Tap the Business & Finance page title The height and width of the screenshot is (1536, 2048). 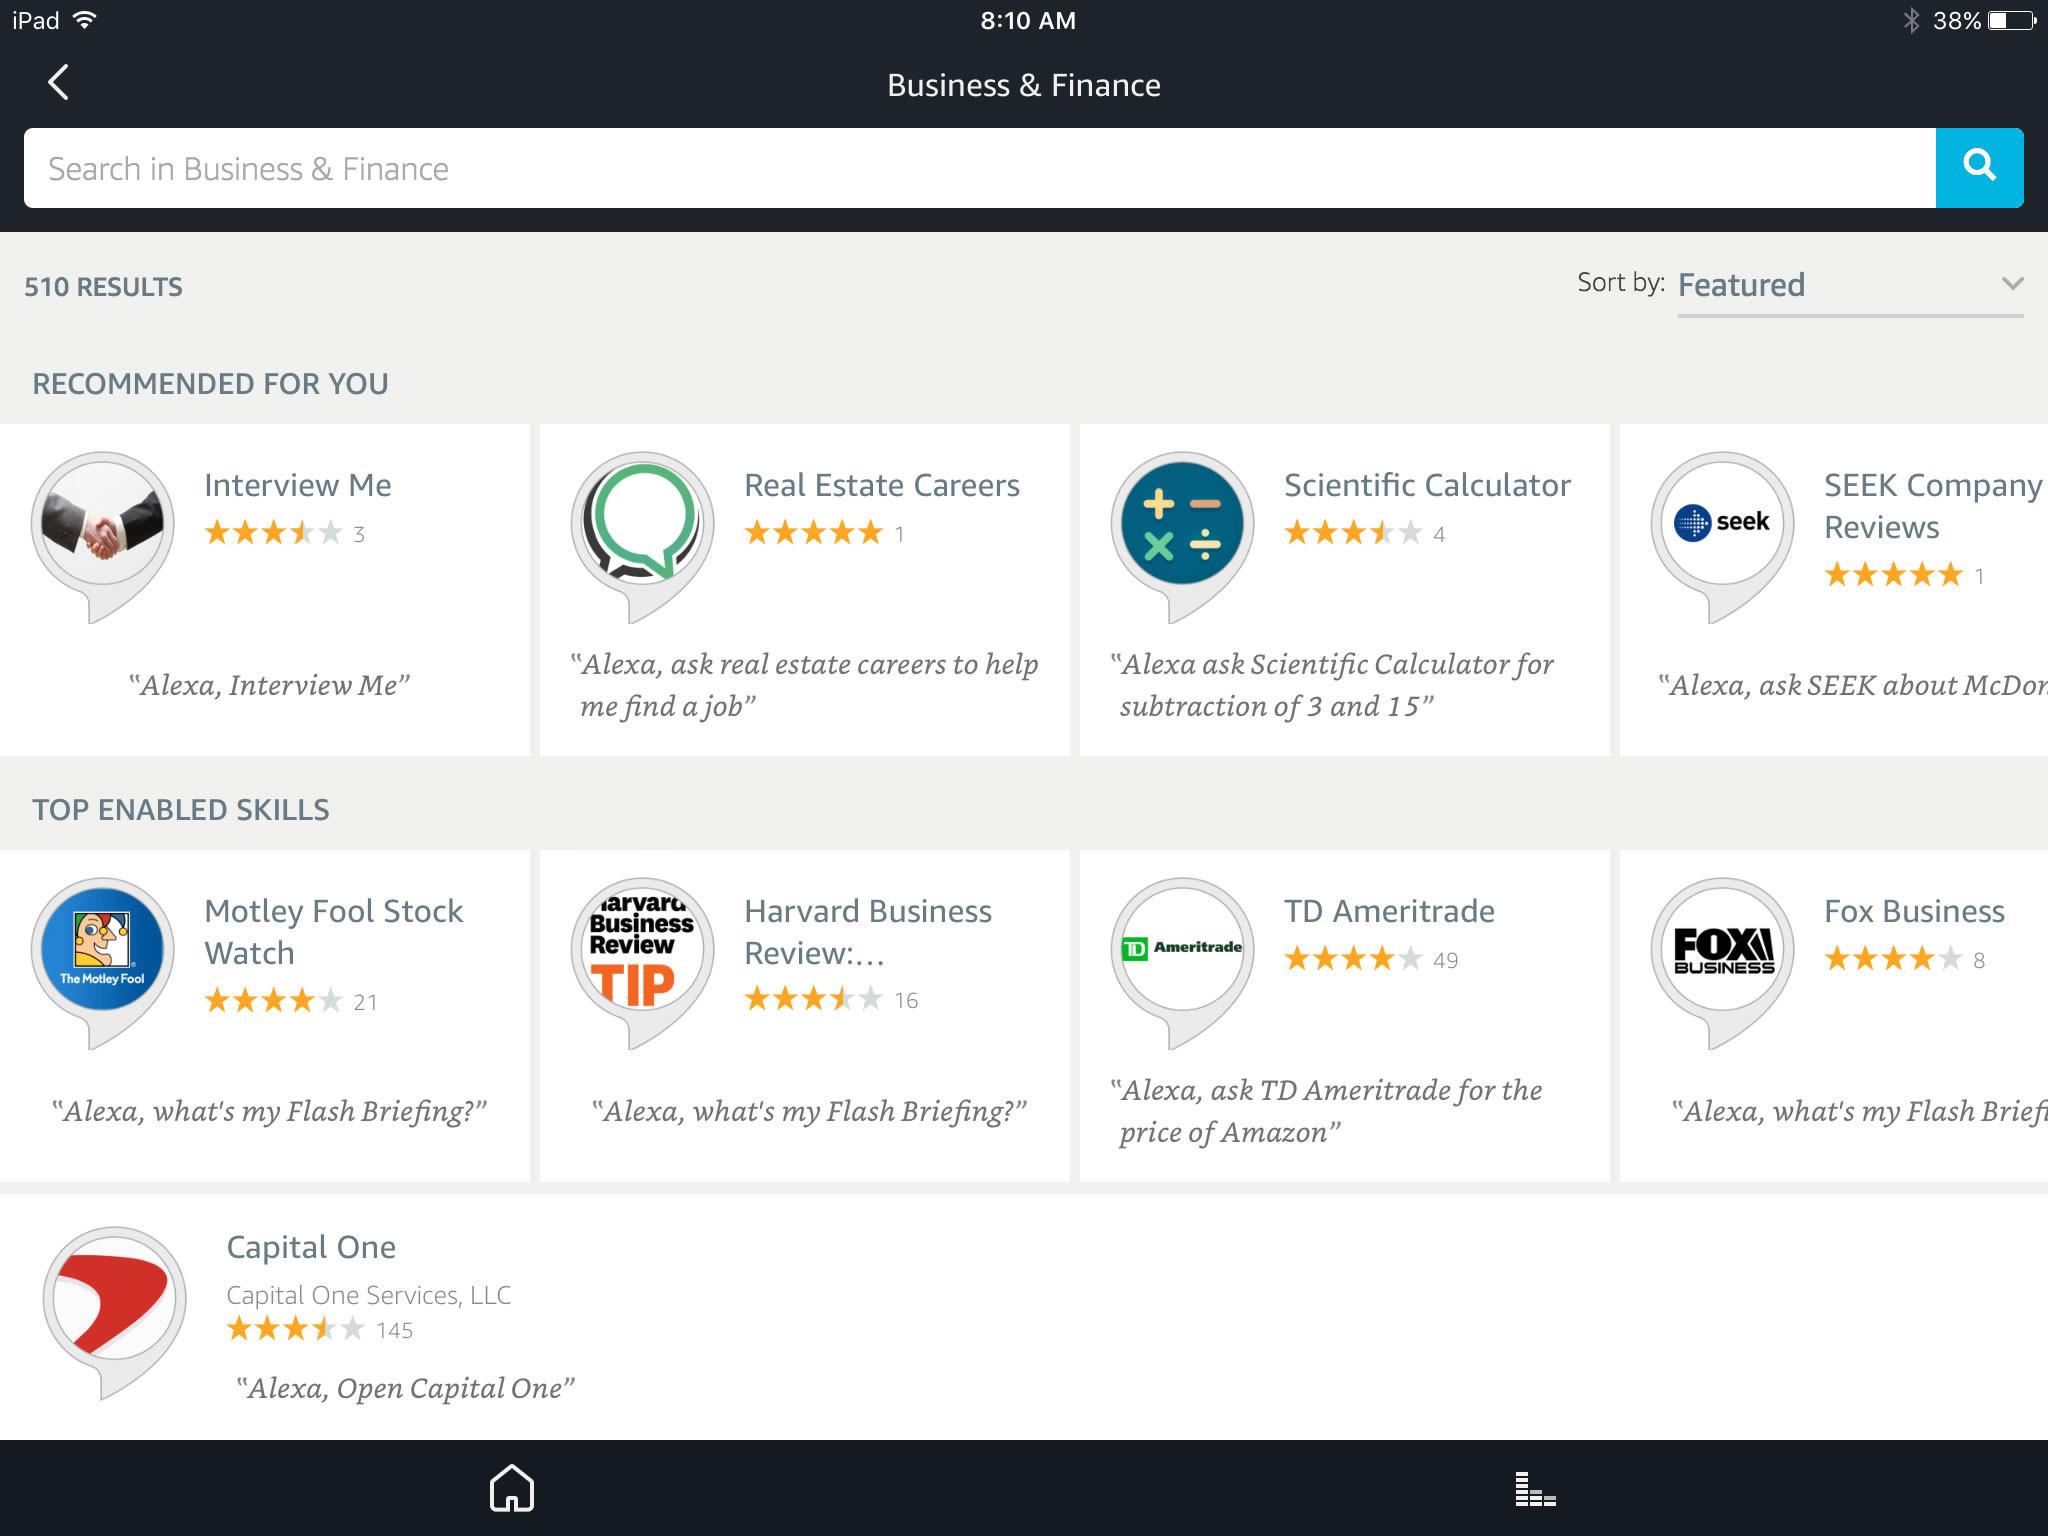coord(1024,85)
